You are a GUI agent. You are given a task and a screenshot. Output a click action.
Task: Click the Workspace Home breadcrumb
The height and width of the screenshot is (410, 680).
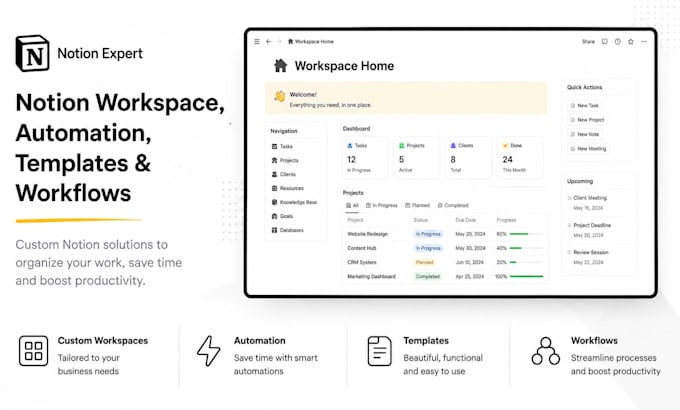coord(311,42)
